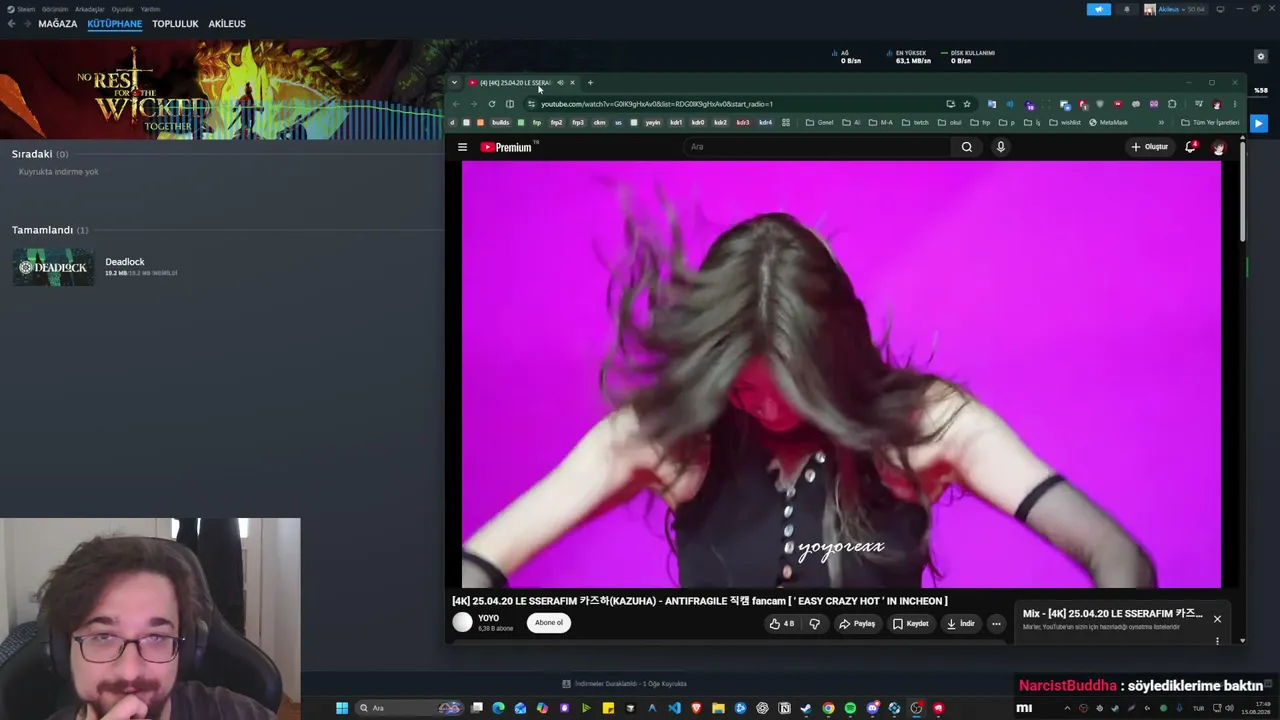Click the No Rest for the Wicked banner
1280x720 pixels.
point(220,90)
